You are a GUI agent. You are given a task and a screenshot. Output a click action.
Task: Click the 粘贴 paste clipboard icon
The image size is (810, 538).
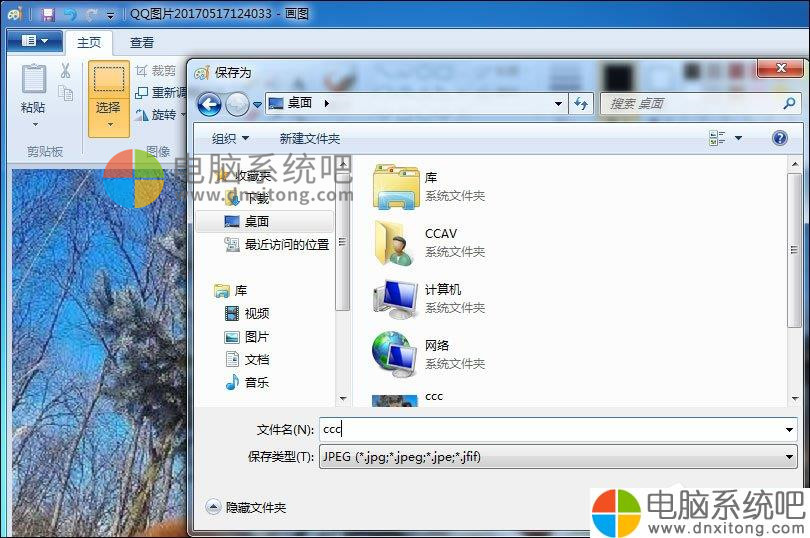(x=34, y=79)
